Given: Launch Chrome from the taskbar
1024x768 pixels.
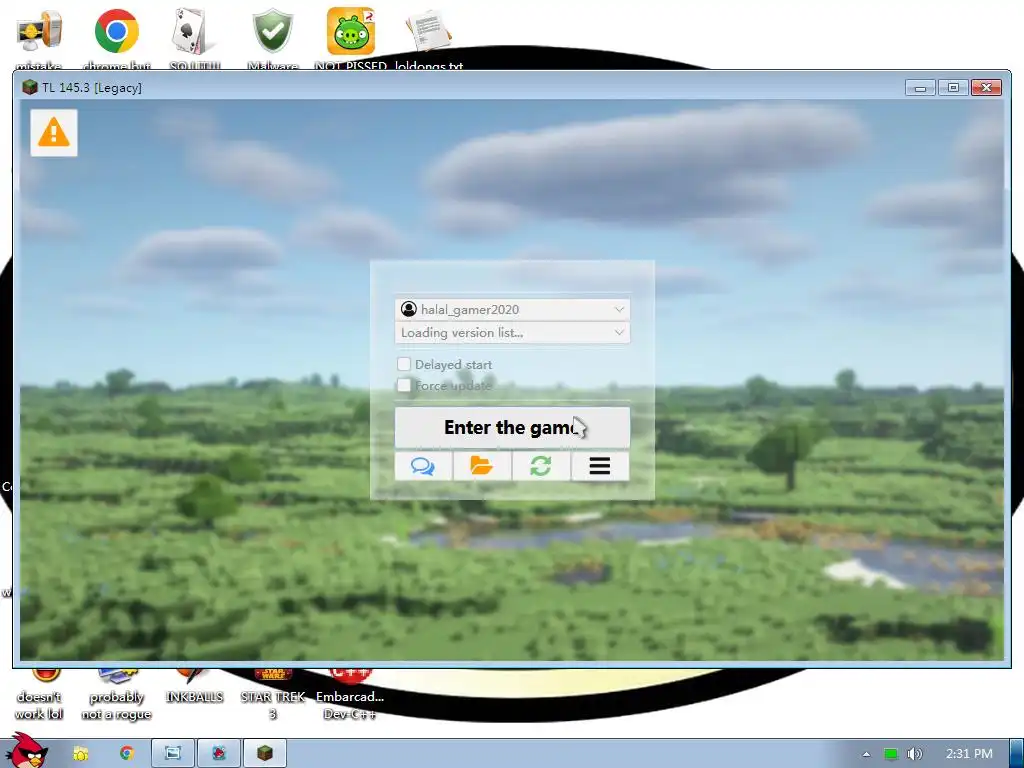Looking at the screenshot, I should [x=127, y=754].
